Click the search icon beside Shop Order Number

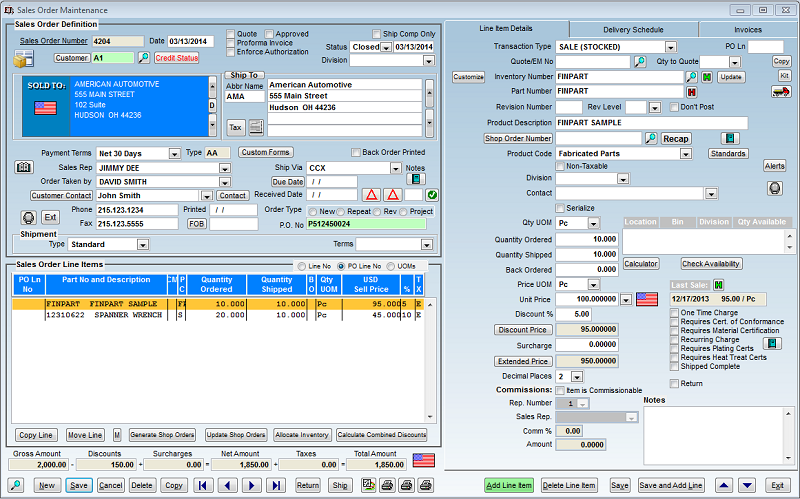(650, 138)
